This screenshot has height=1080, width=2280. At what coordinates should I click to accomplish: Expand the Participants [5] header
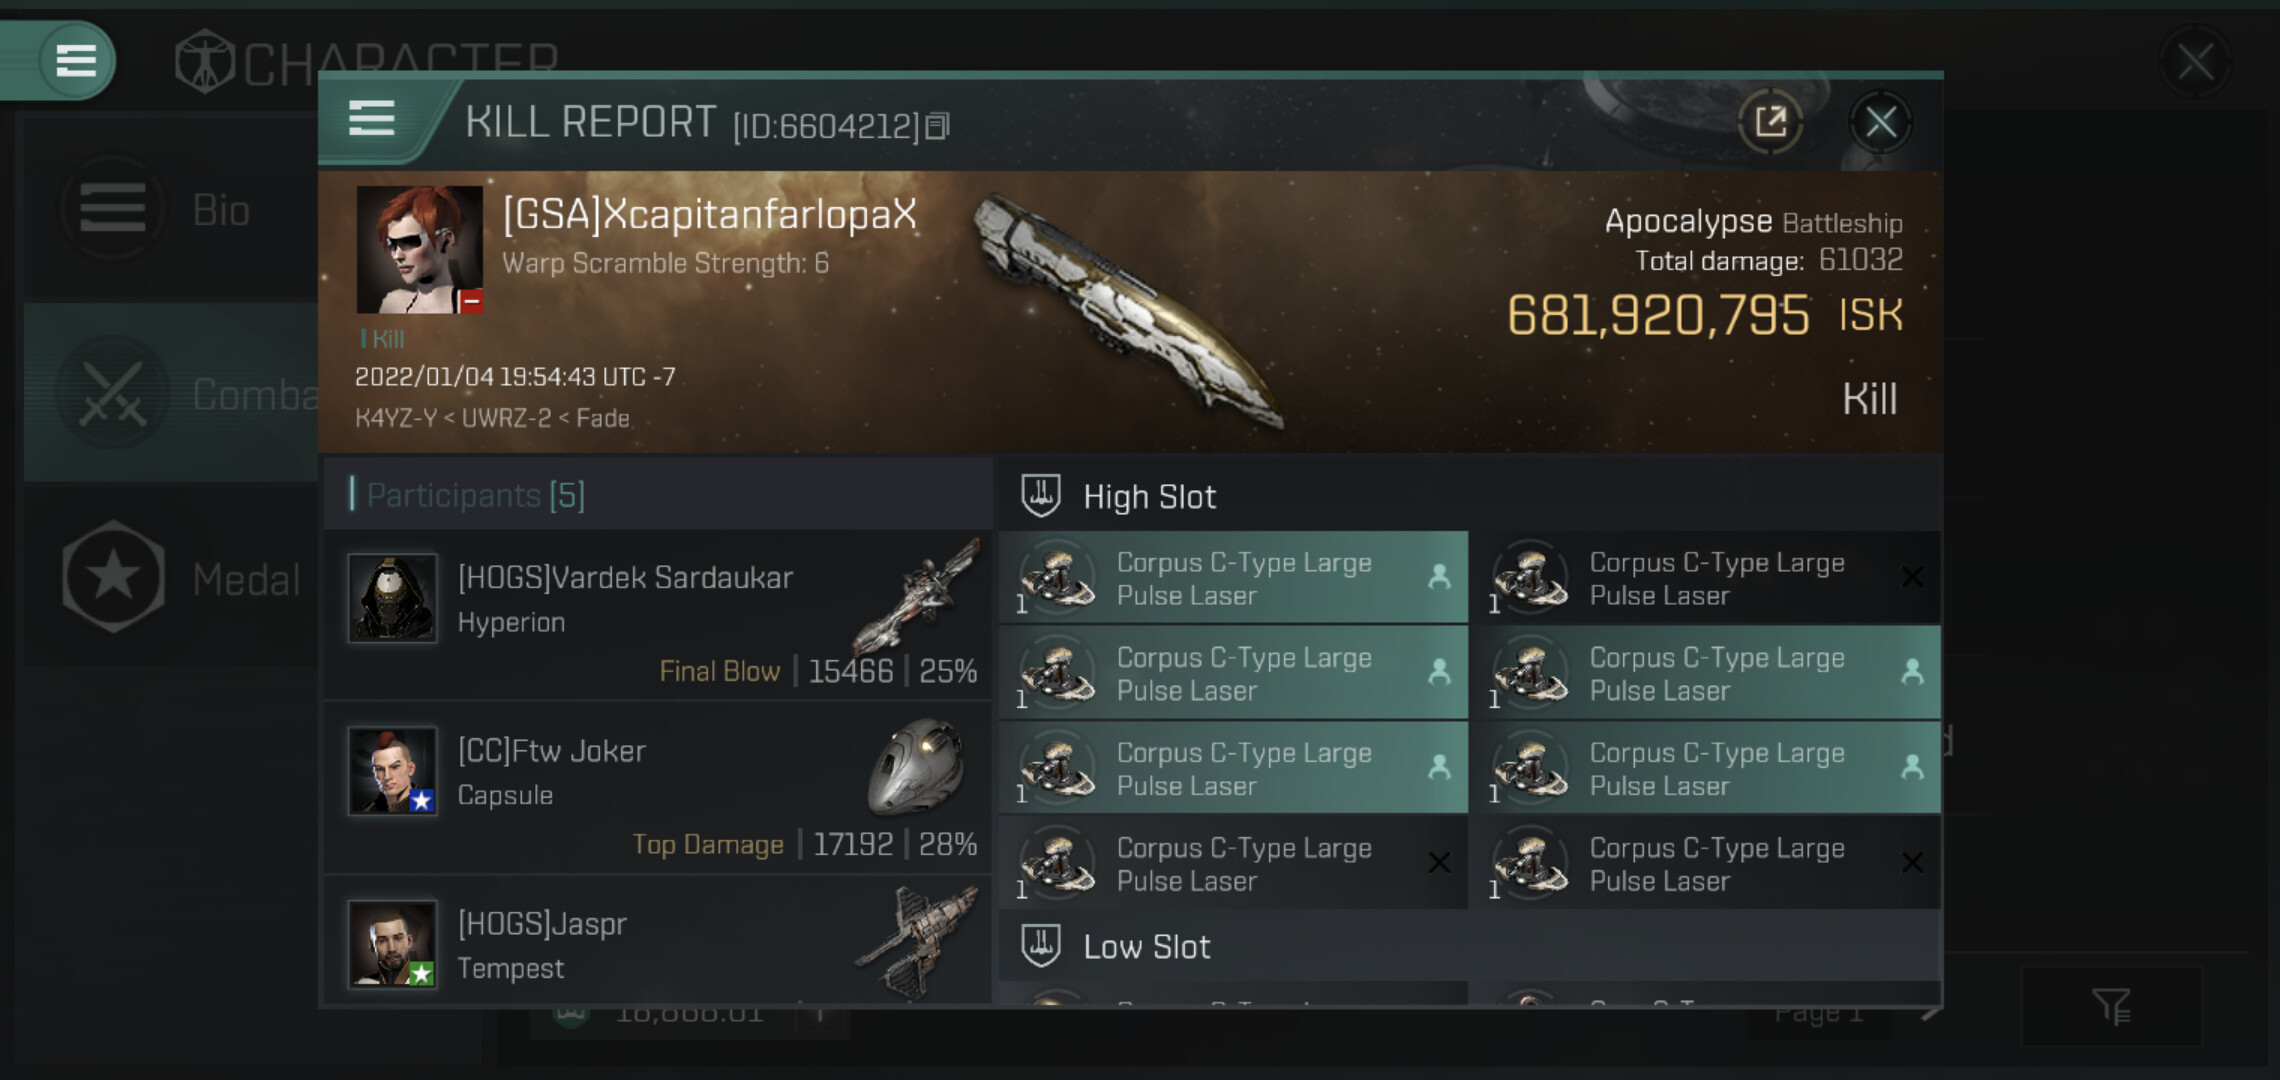click(476, 495)
